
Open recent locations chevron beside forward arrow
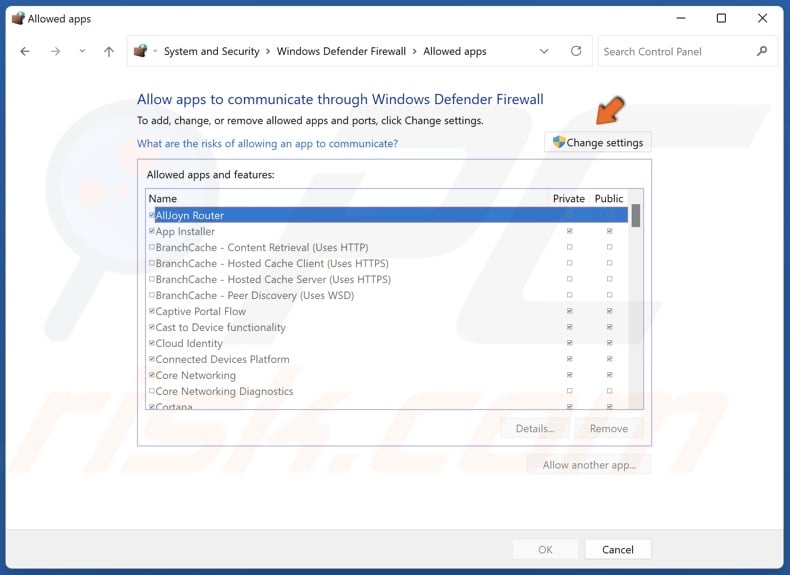82,51
